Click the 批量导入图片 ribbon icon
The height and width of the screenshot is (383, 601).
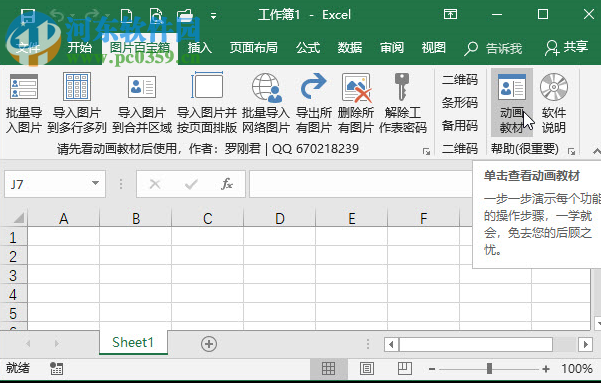(24, 87)
